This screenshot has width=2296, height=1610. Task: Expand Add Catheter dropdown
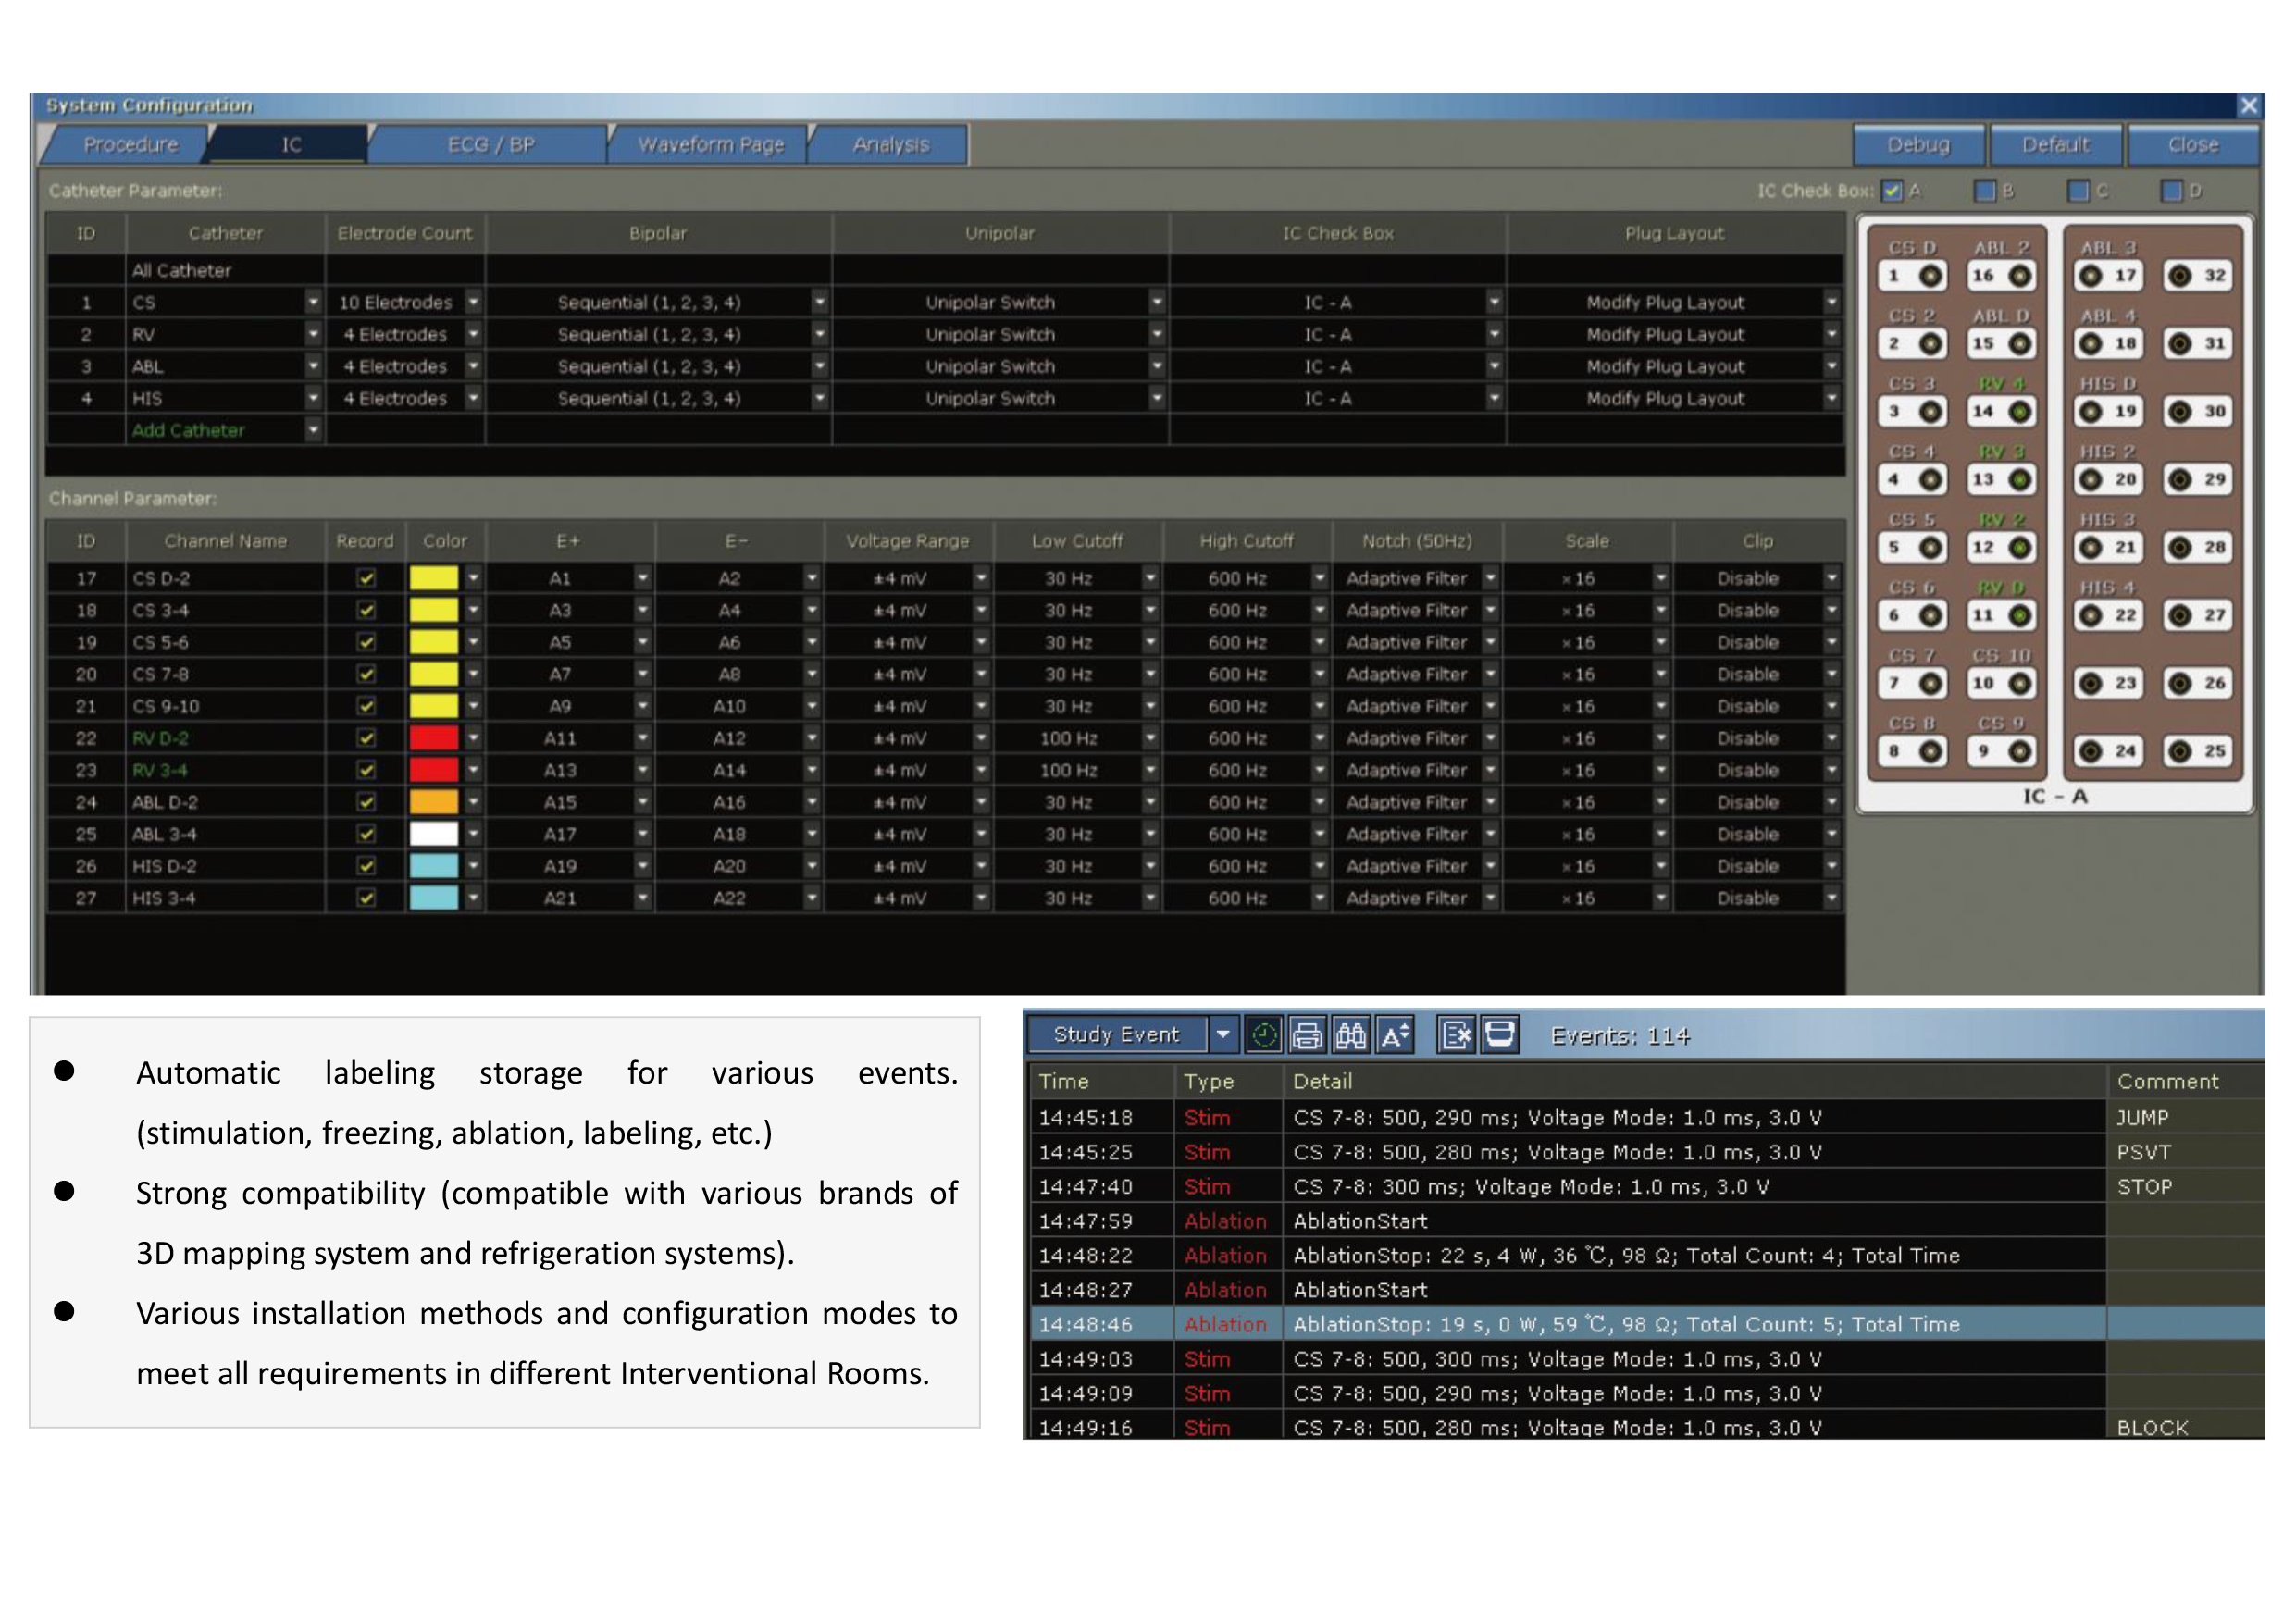[x=313, y=431]
